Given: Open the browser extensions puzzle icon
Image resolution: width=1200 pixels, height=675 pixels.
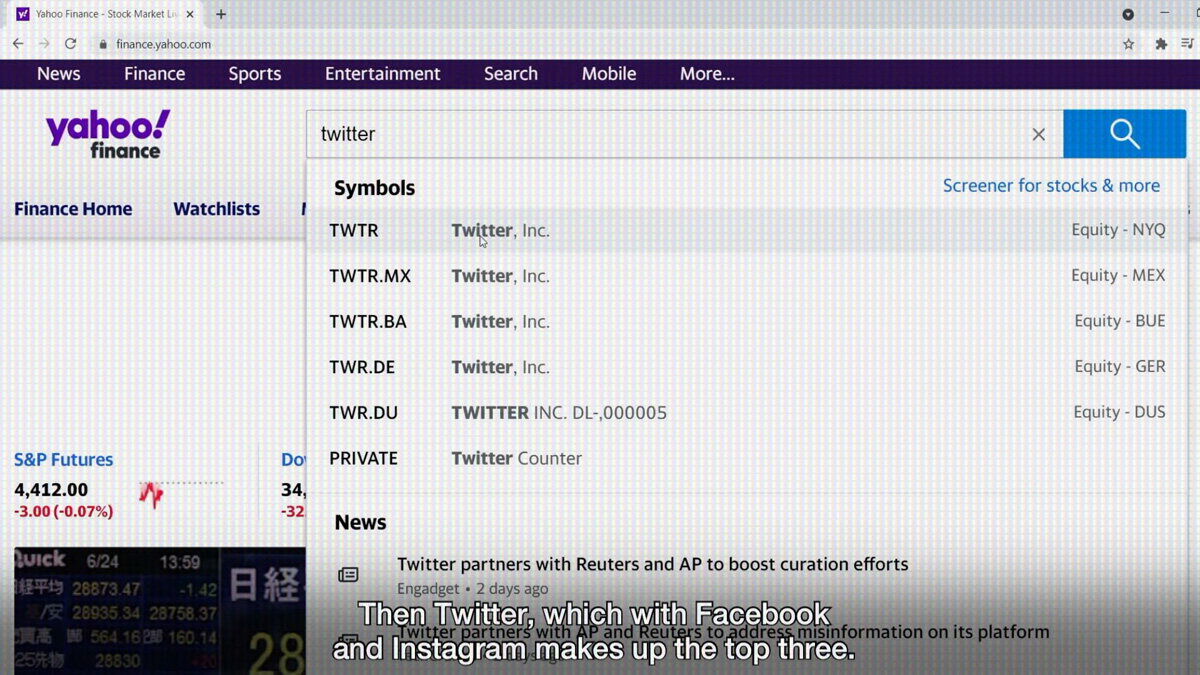Looking at the screenshot, I should (x=1160, y=44).
